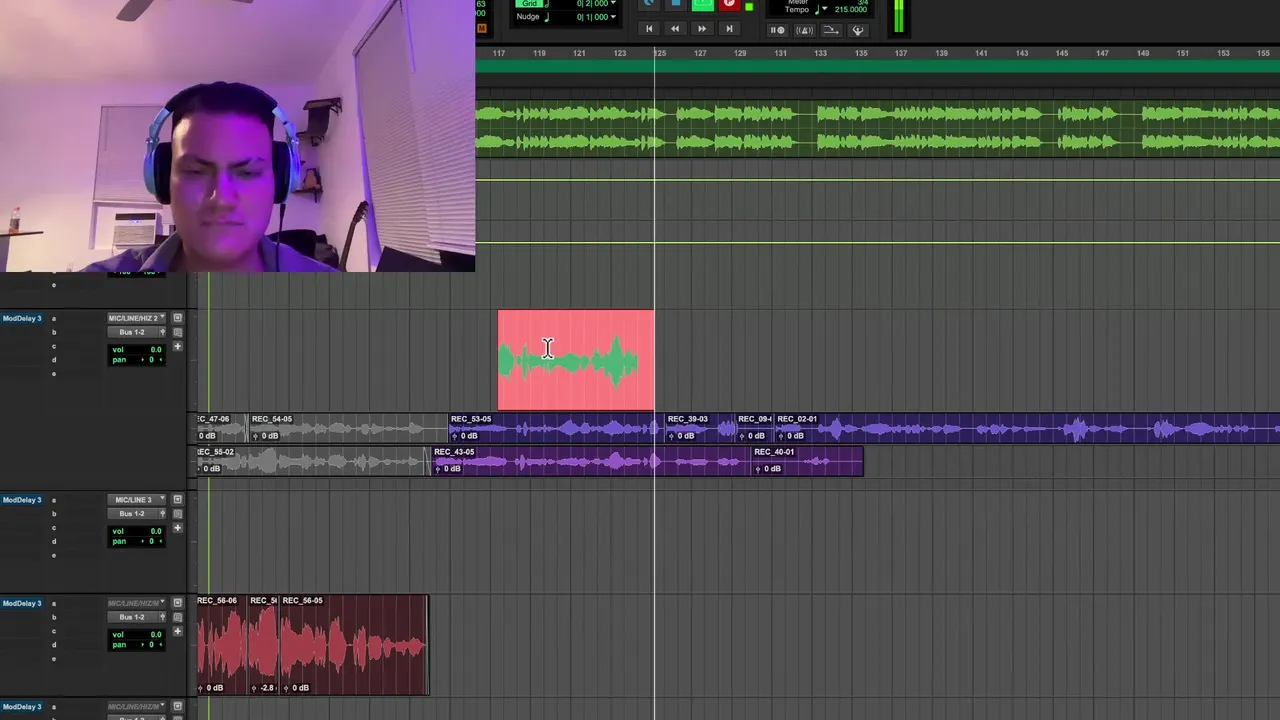Click the orange M icon in toolbar

[x=481, y=28]
